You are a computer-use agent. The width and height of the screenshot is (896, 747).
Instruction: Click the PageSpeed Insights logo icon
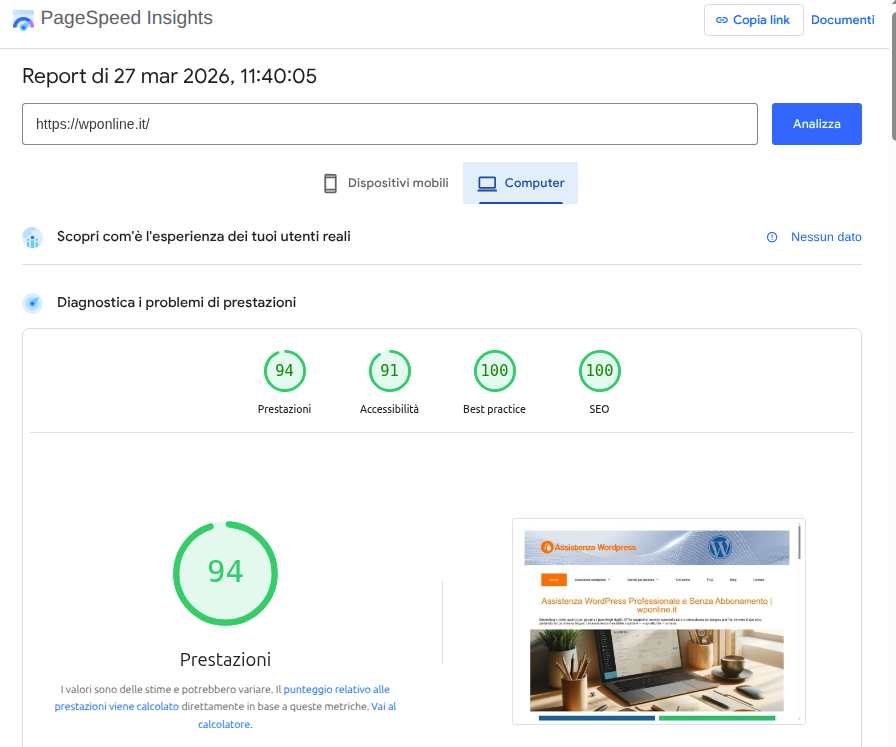24,17
